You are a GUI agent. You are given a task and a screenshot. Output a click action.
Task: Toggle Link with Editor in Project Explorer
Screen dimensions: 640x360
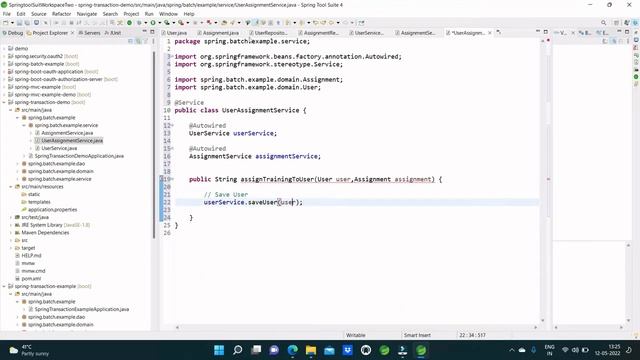pyautogui.click(x=138, y=41)
